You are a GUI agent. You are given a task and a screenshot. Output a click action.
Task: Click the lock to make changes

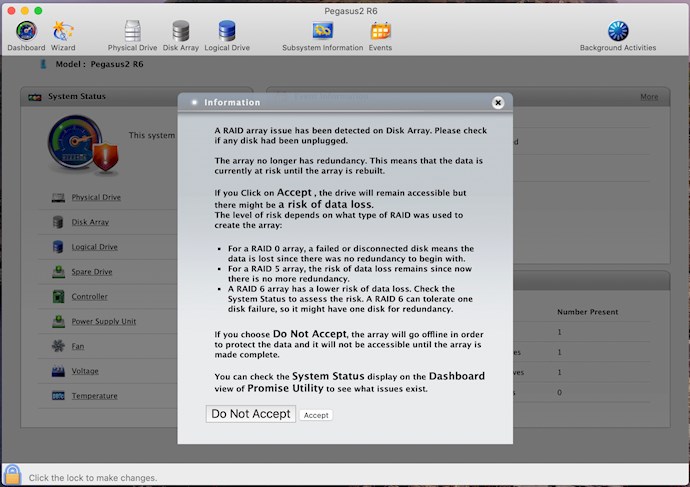[12, 476]
